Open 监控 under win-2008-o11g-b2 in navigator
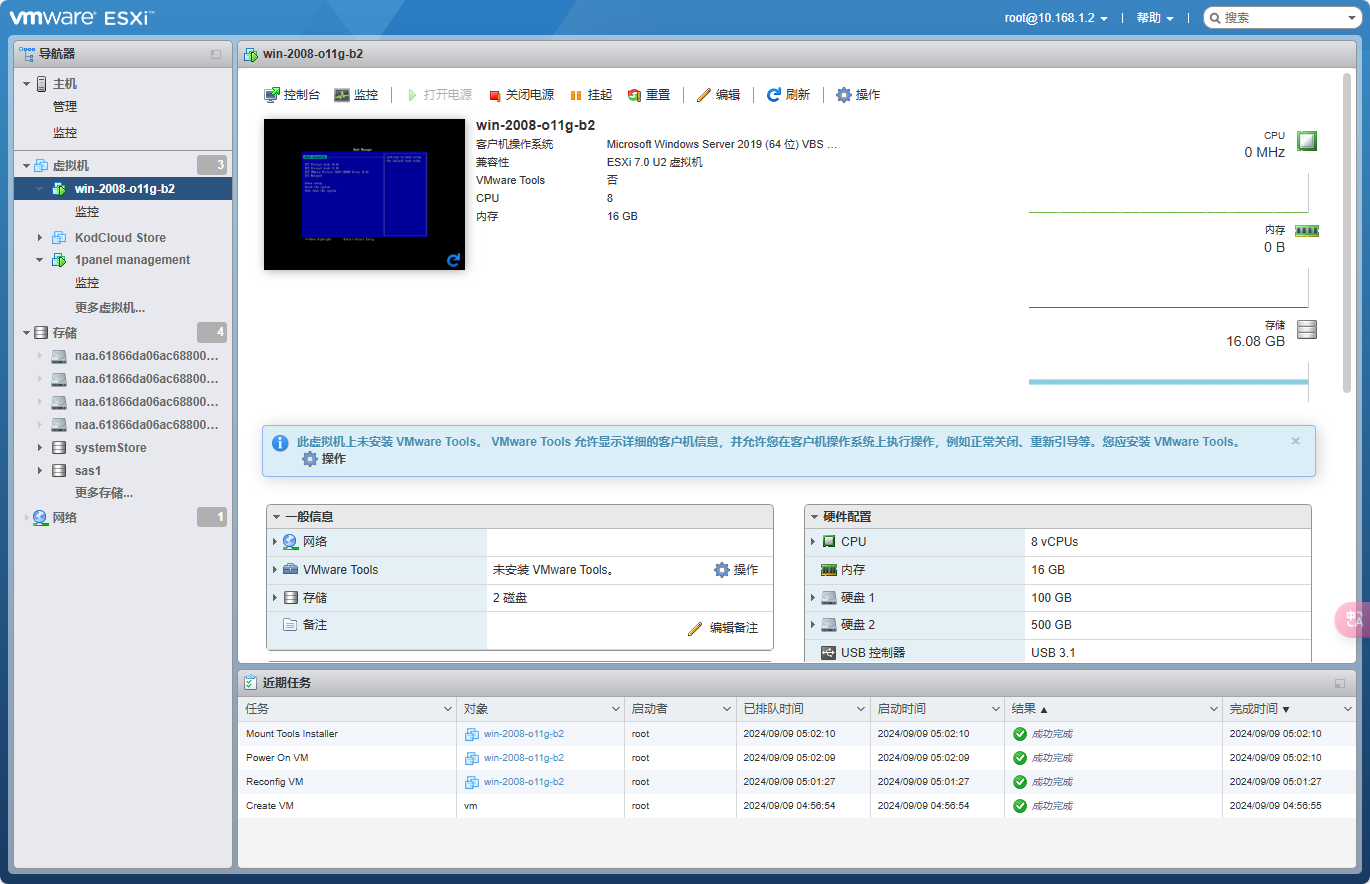The height and width of the screenshot is (884, 1370). pos(87,212)
